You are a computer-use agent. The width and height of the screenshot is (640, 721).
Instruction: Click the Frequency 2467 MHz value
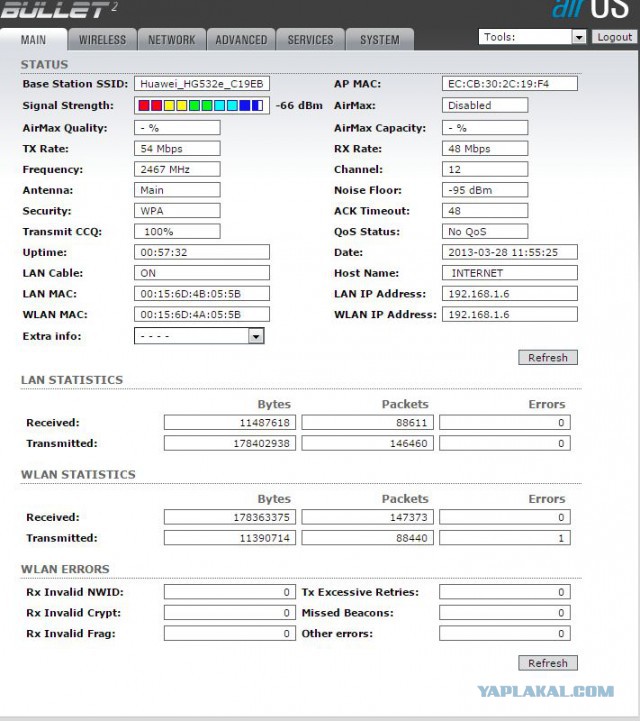tap(177, 169)
